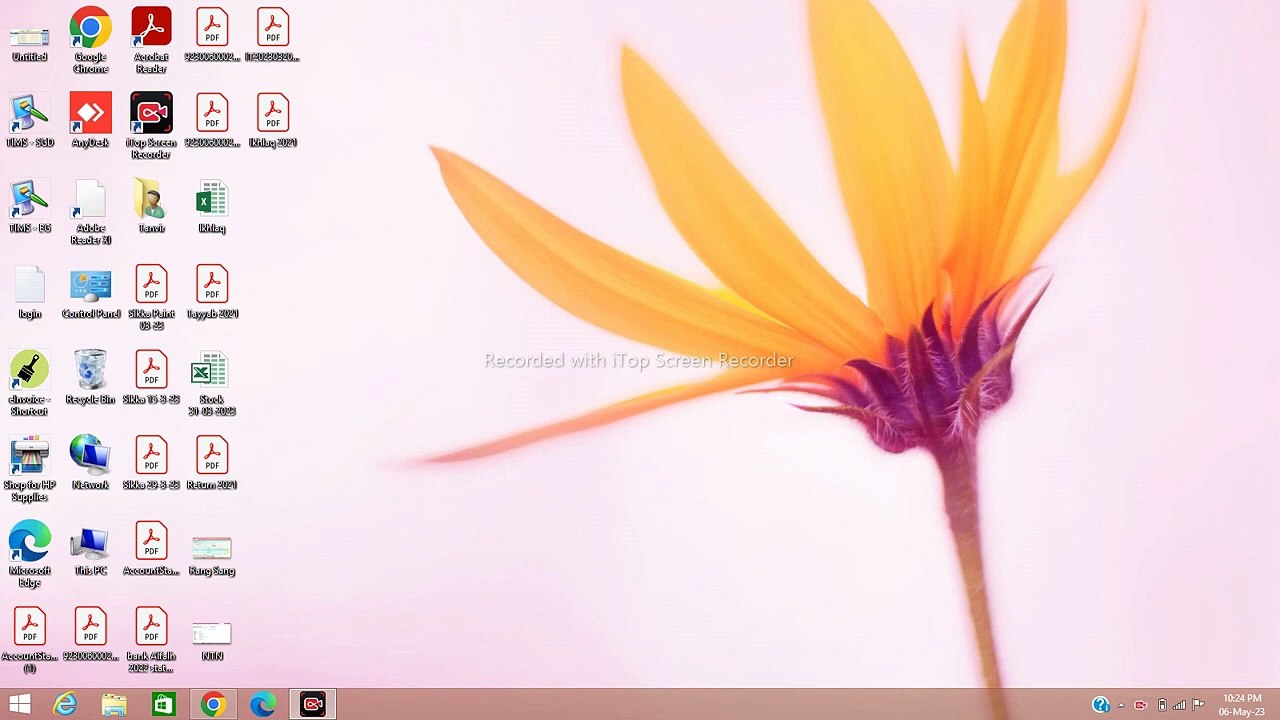Open the Acrobat Reader desktop shortcut
This screenshot has height=720, width=1280.
[151, 30]
